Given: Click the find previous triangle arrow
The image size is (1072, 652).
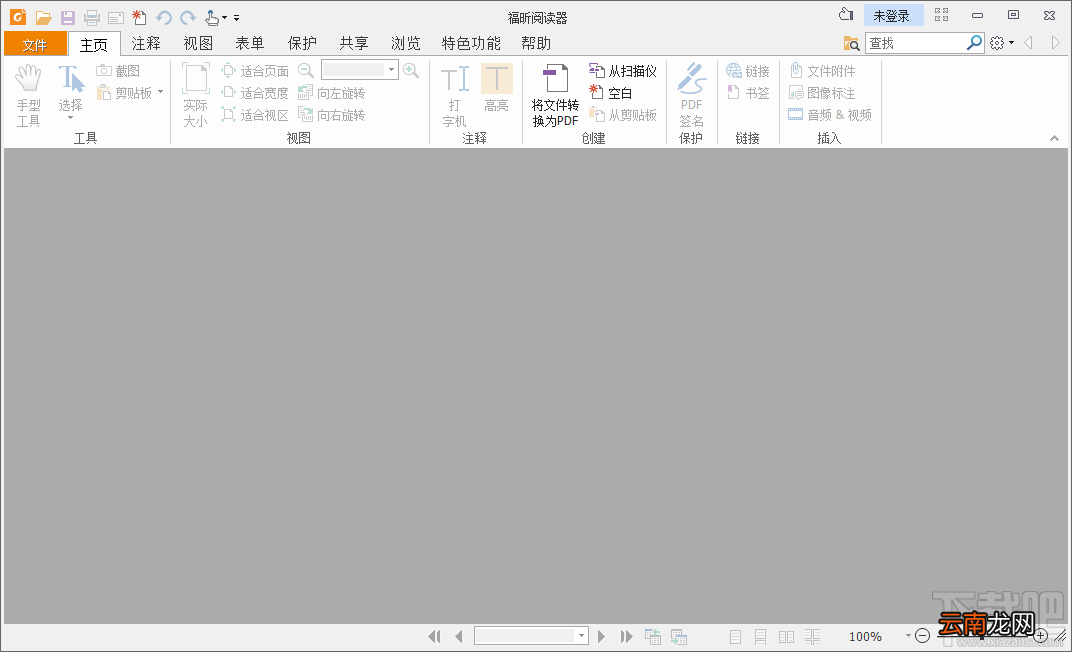Looking at the screenshot, I should (1028, 43).
